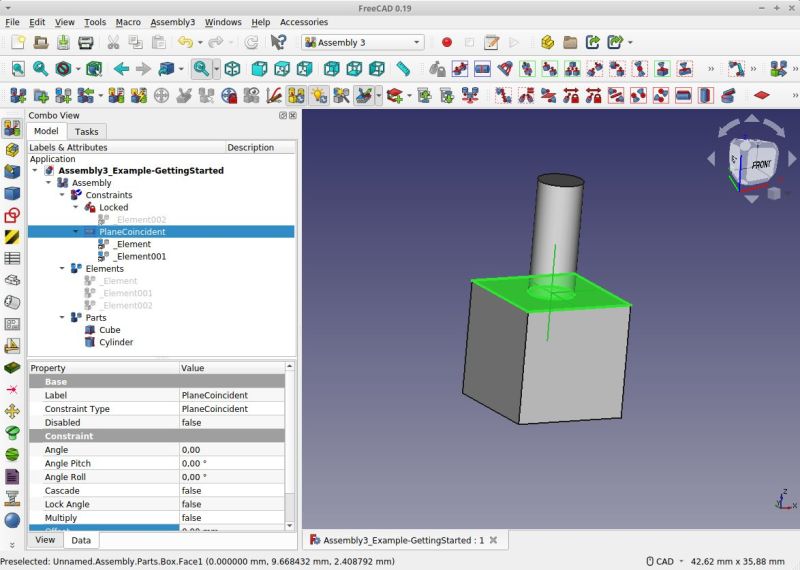Open the Undo history dropdown arrow
The image size is (800, 570).
pyautogui.click(x=200, y=42)
